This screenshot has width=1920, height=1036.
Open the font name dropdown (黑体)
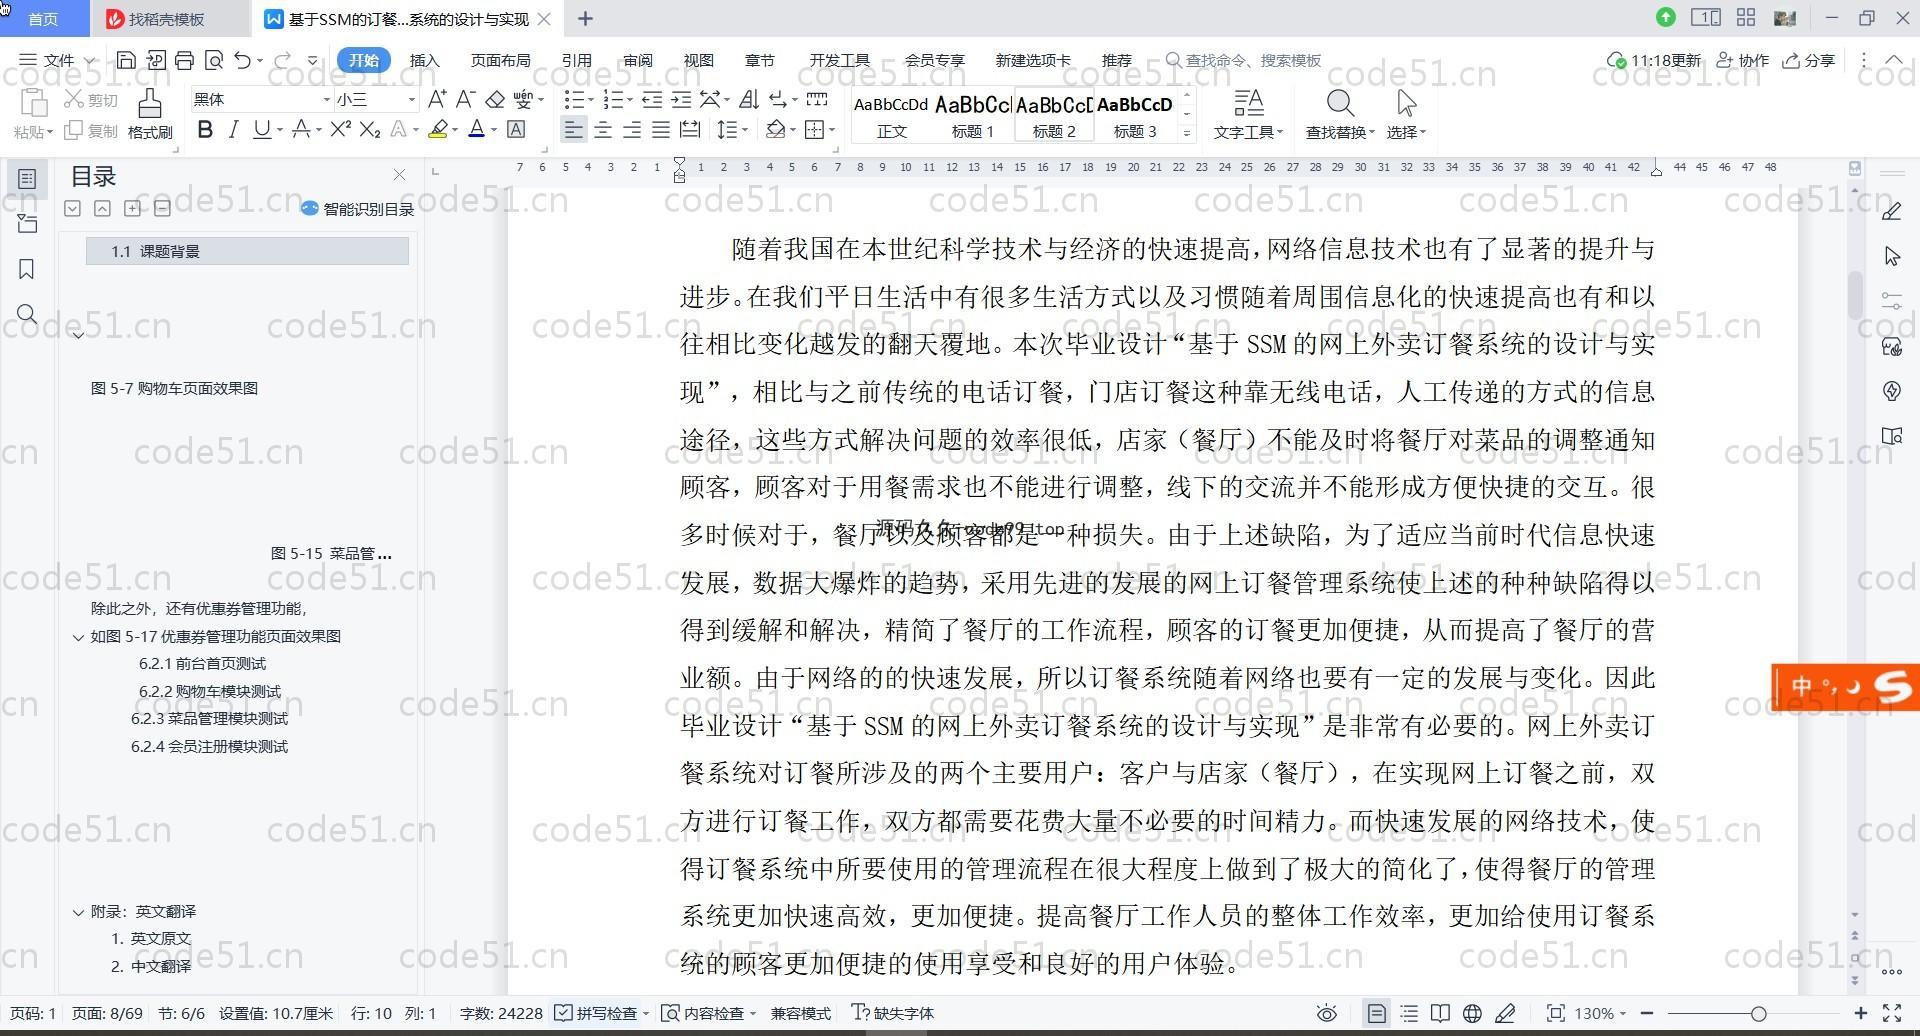(x=326, y=99)
